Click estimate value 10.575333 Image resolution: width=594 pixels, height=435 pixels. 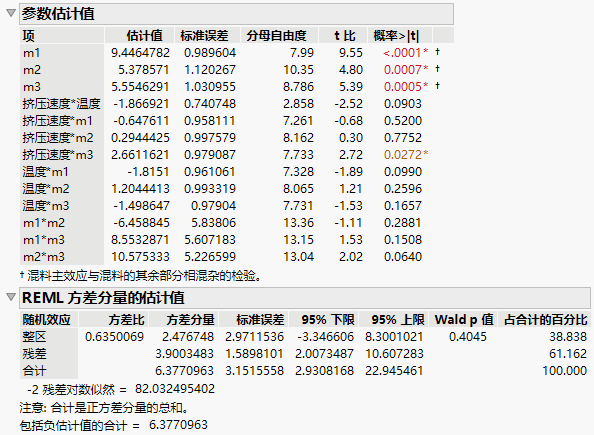pyautogui.click(x=140, y=257)
